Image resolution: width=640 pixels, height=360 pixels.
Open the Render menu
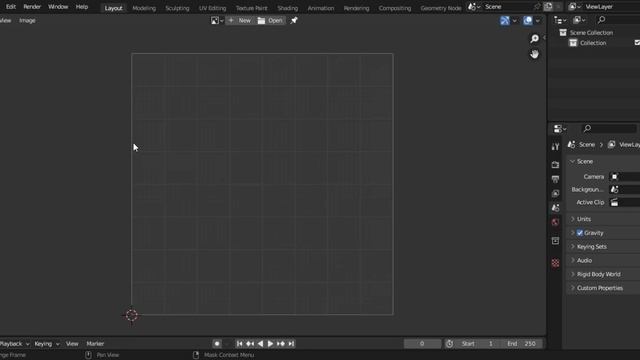pyautogui.click(x=32, y=7)
